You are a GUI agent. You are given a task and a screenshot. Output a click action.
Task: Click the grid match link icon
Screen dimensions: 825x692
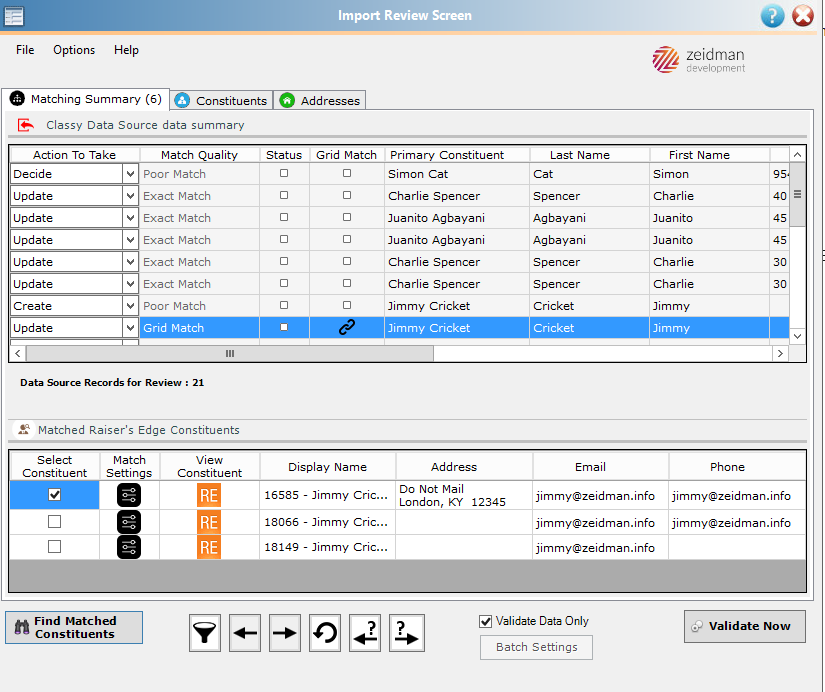click(347, 327)
